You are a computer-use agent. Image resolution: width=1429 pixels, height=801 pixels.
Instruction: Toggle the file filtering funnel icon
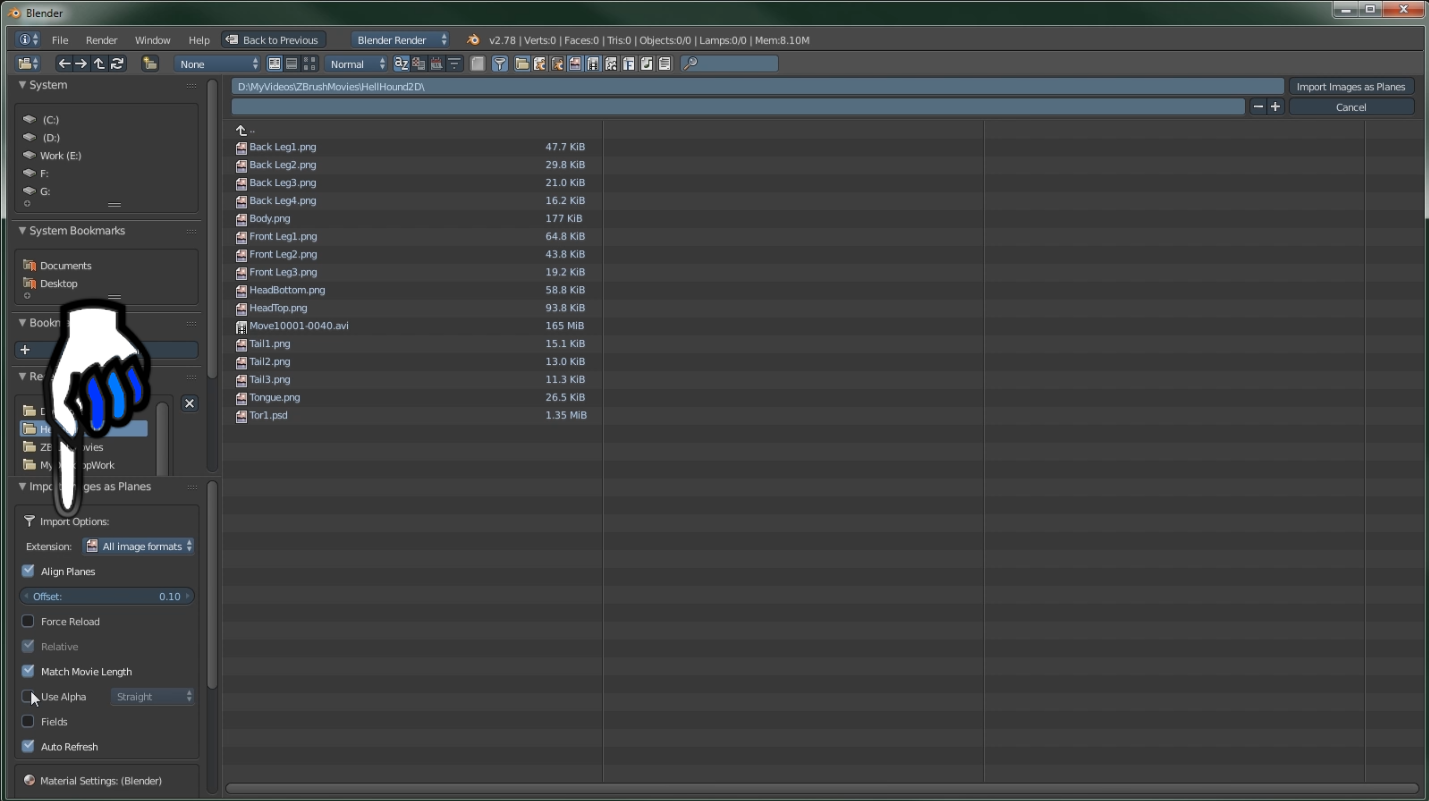500,64
